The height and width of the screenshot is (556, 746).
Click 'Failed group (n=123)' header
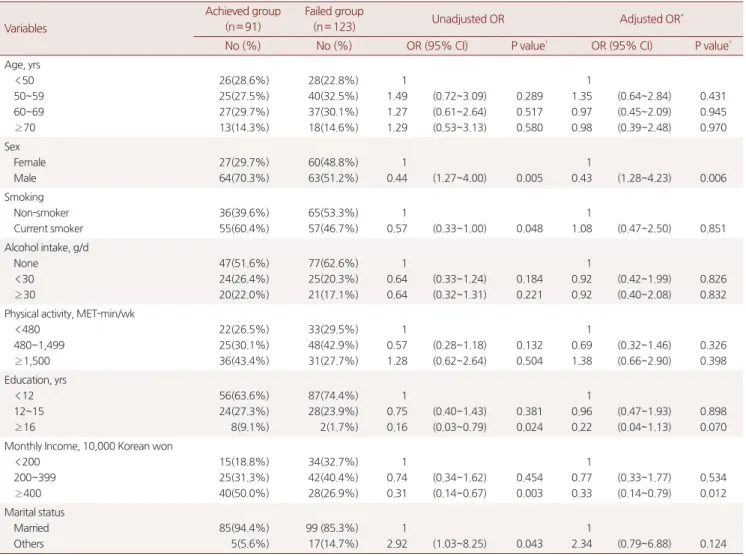(334, 19)
